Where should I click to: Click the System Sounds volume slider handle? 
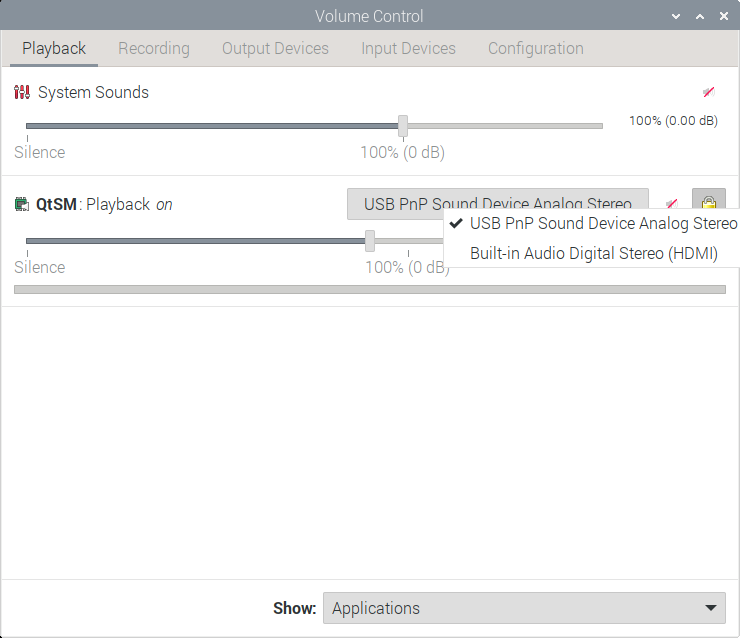403,126
